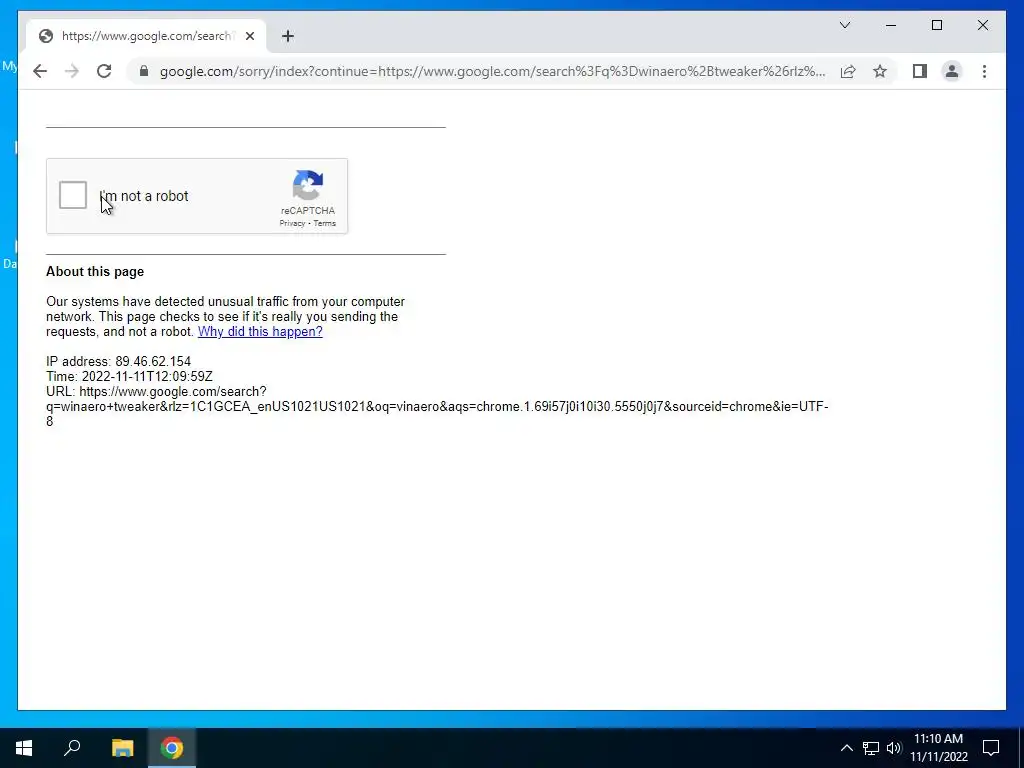This screenshot has height=768, width=1024.
Task: Open the Chrome three-dot menu
Action: coord(984,71)
